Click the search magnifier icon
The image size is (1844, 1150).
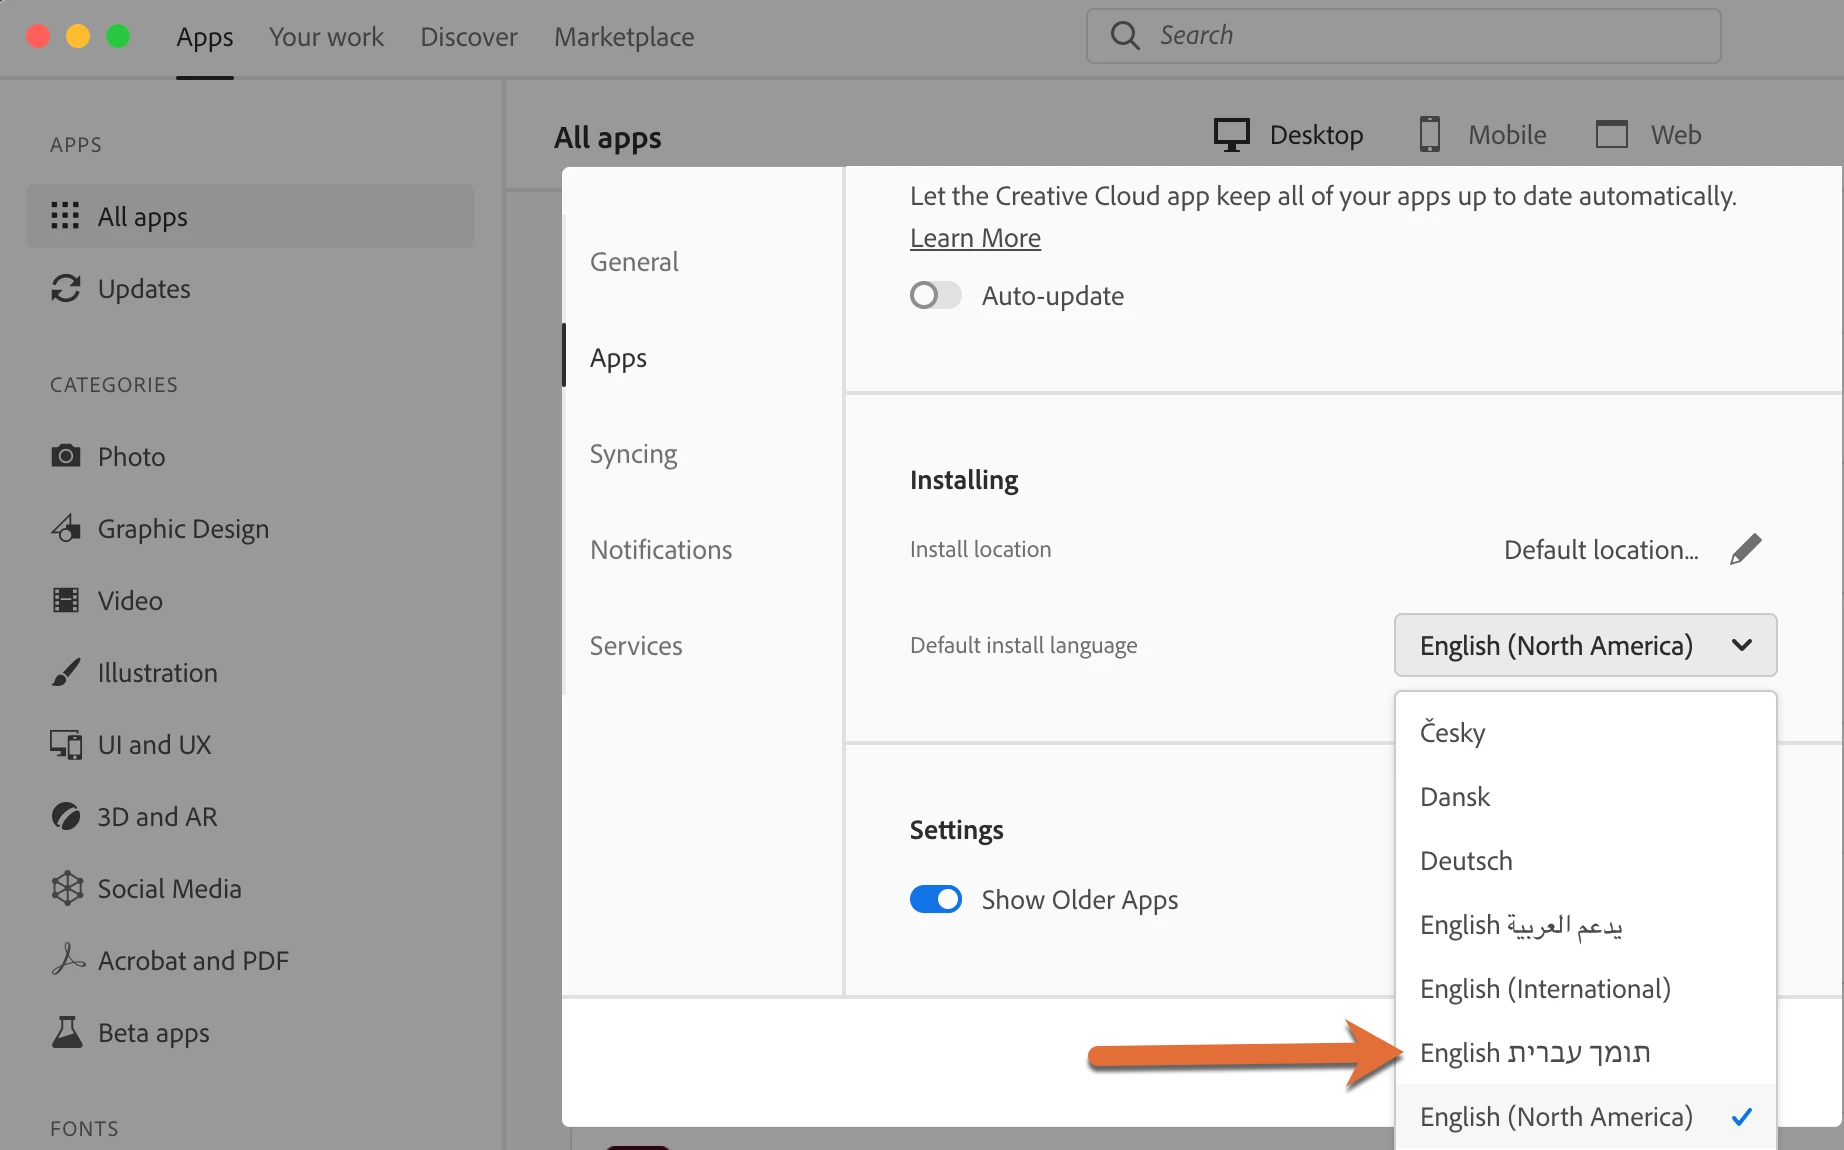pyautogui.click(x=1125, y=36)
